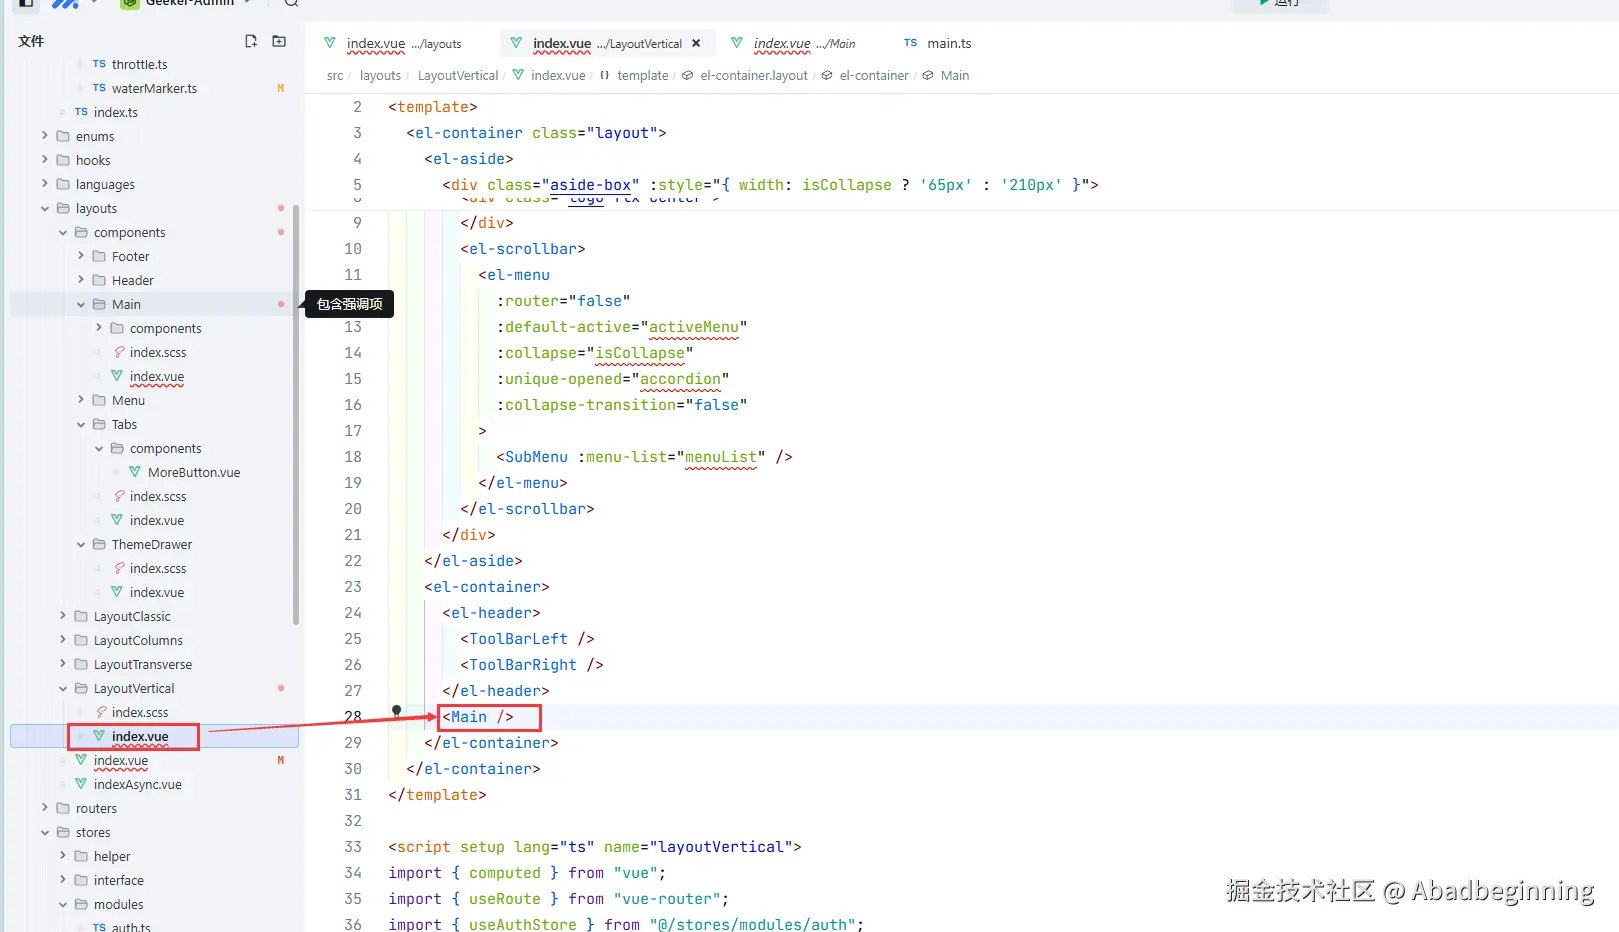Click the TS icon beside waterMarker.ts

pos(99,88)
